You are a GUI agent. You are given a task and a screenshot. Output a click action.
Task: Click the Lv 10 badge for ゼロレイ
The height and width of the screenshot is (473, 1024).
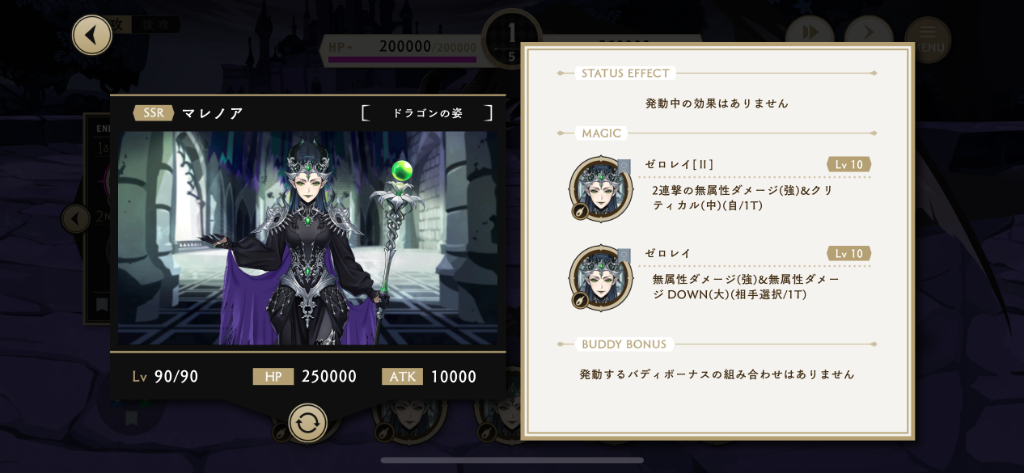849,253
